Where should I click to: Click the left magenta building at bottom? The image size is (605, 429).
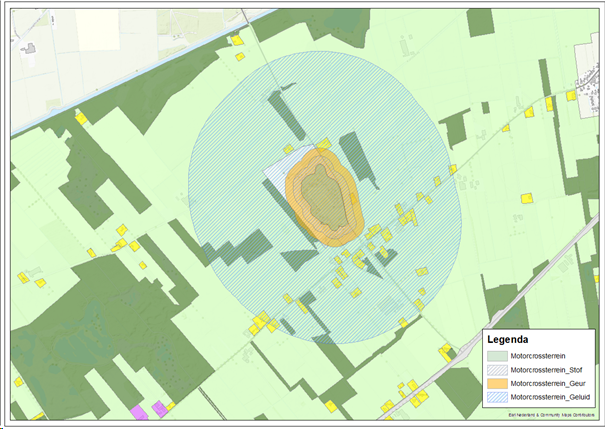point(139,411)
